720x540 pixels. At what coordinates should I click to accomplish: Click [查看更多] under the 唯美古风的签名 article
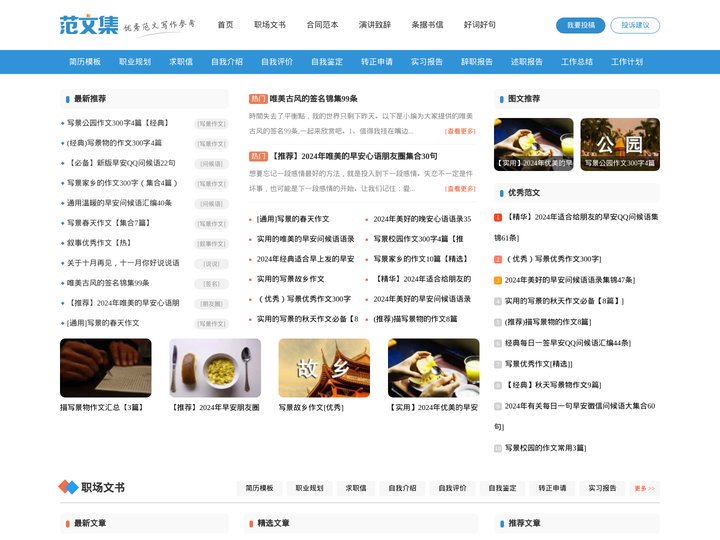[x=460, y=131]
